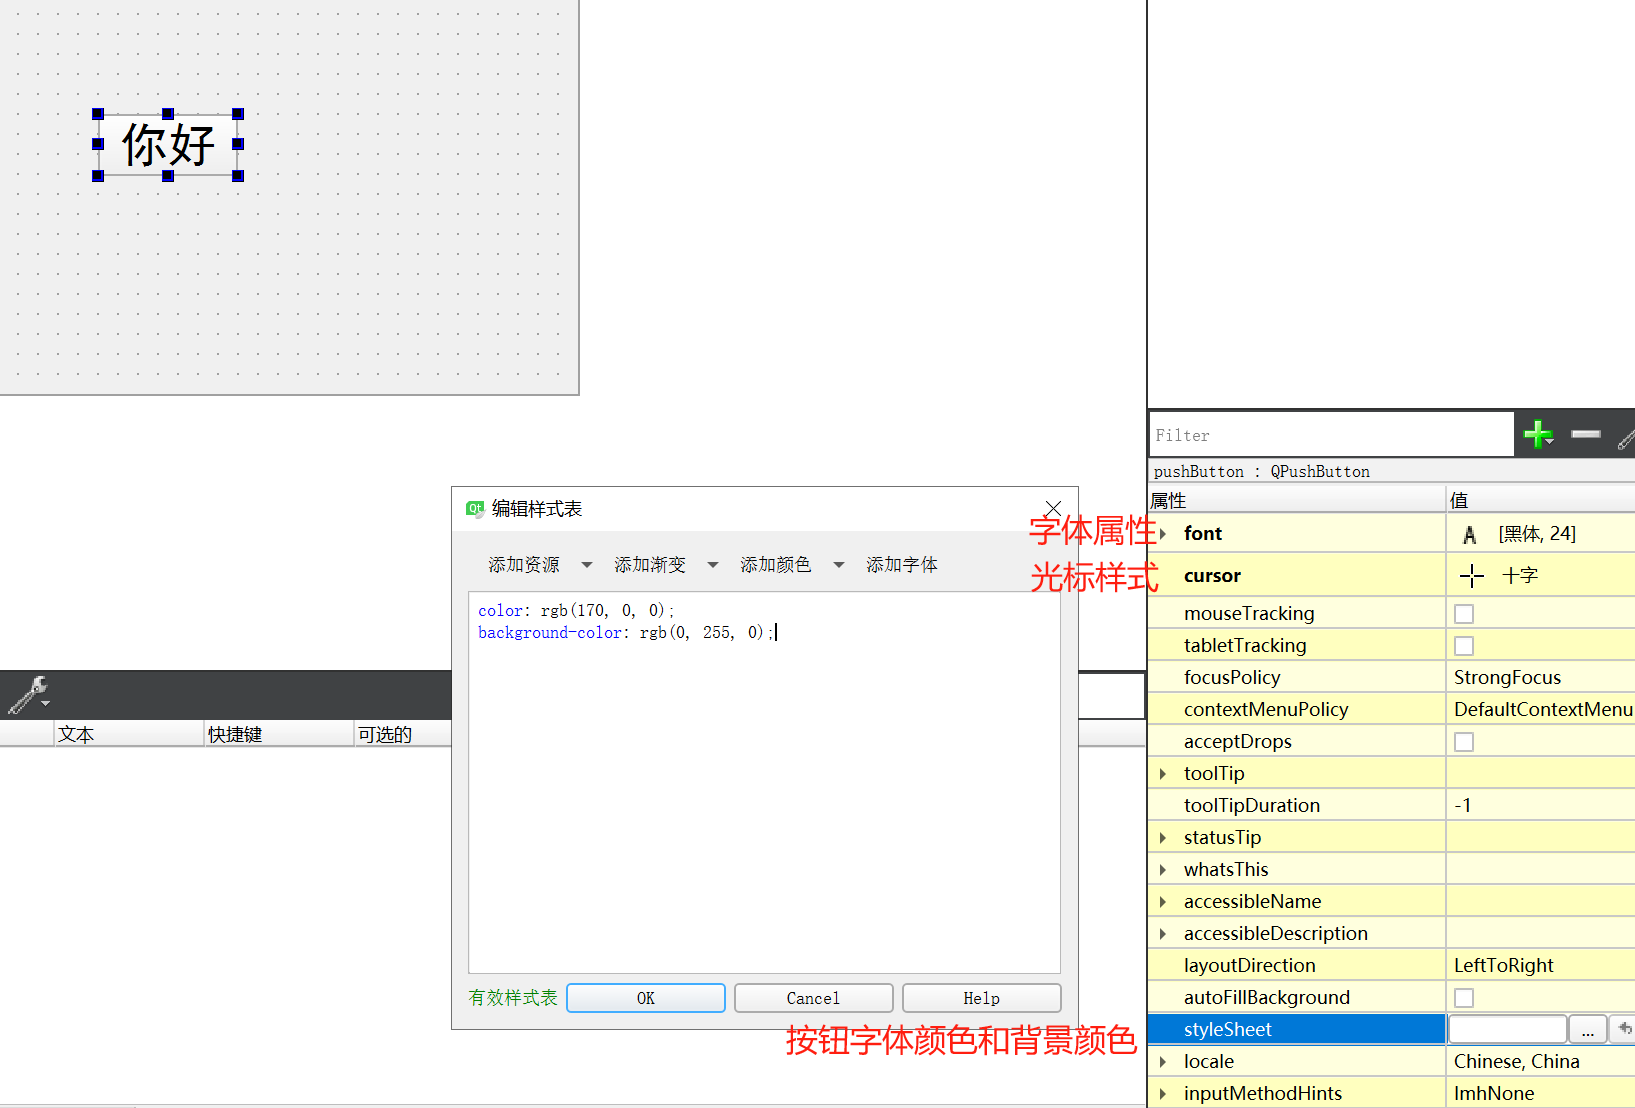Toggle the mouseTracking checkbox
1635x1108 pixels.
[1464, 614]
